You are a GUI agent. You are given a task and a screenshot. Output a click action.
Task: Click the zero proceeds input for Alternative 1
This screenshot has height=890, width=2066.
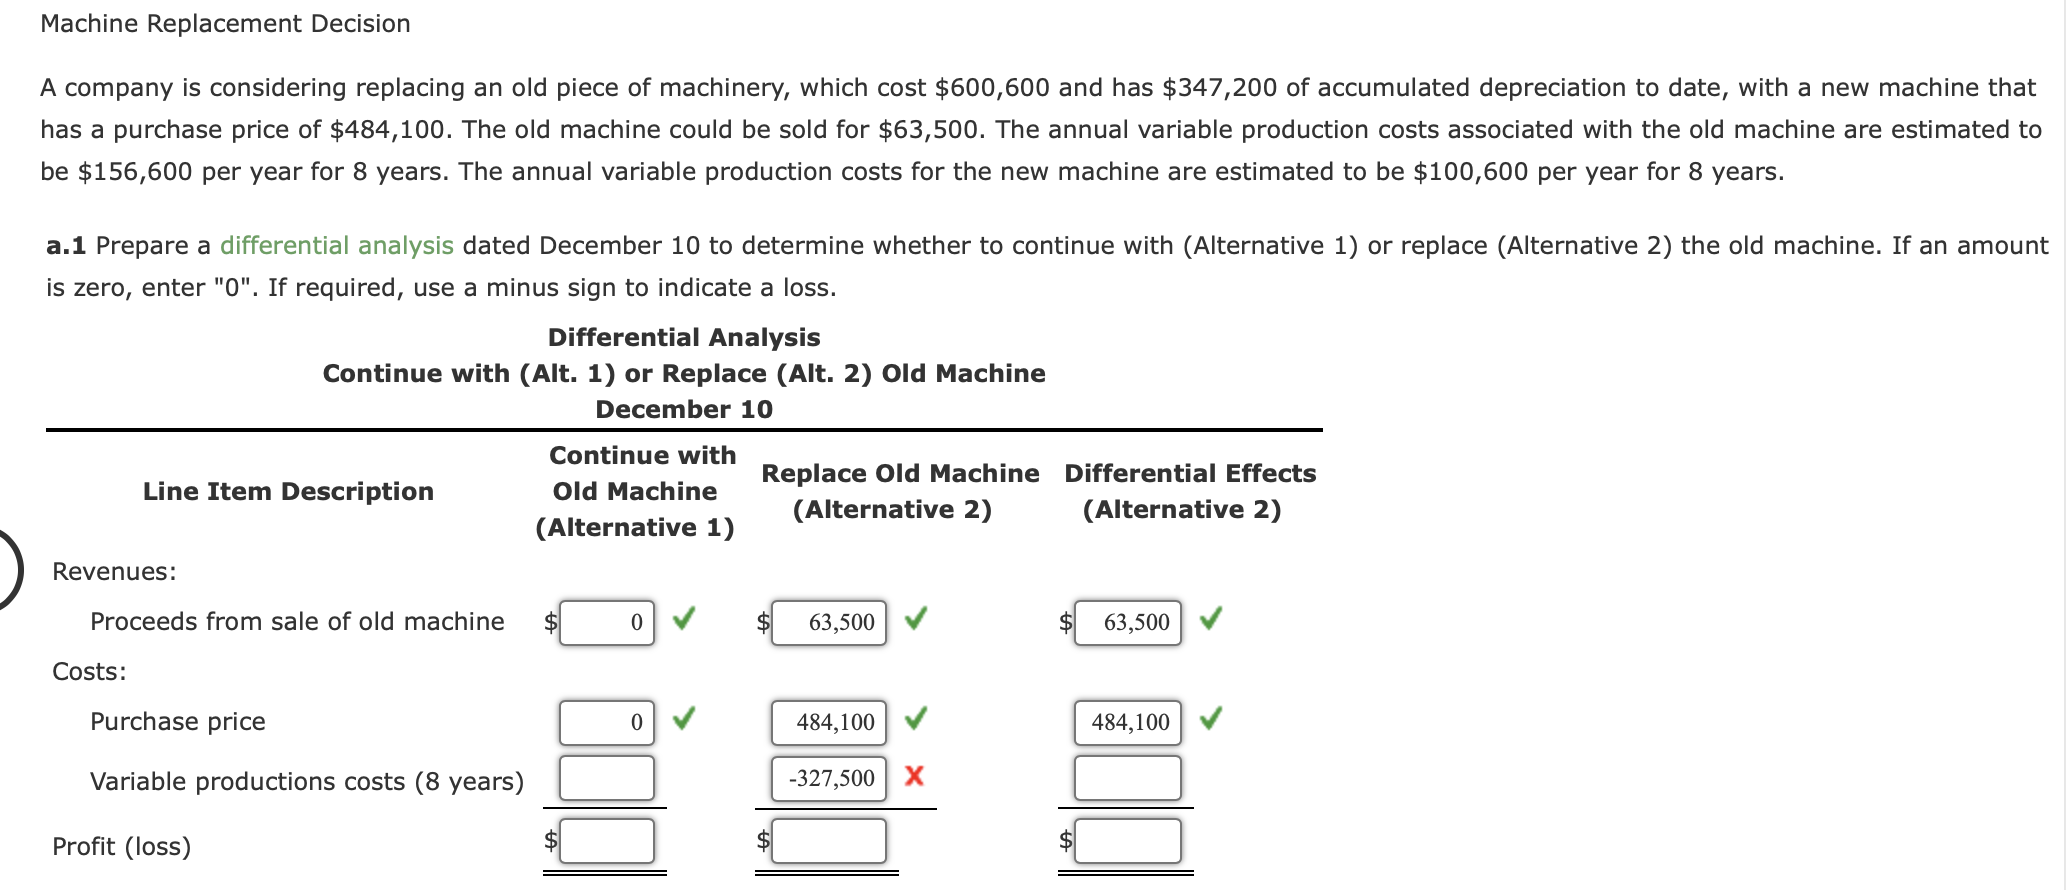(x=606, y=621)
